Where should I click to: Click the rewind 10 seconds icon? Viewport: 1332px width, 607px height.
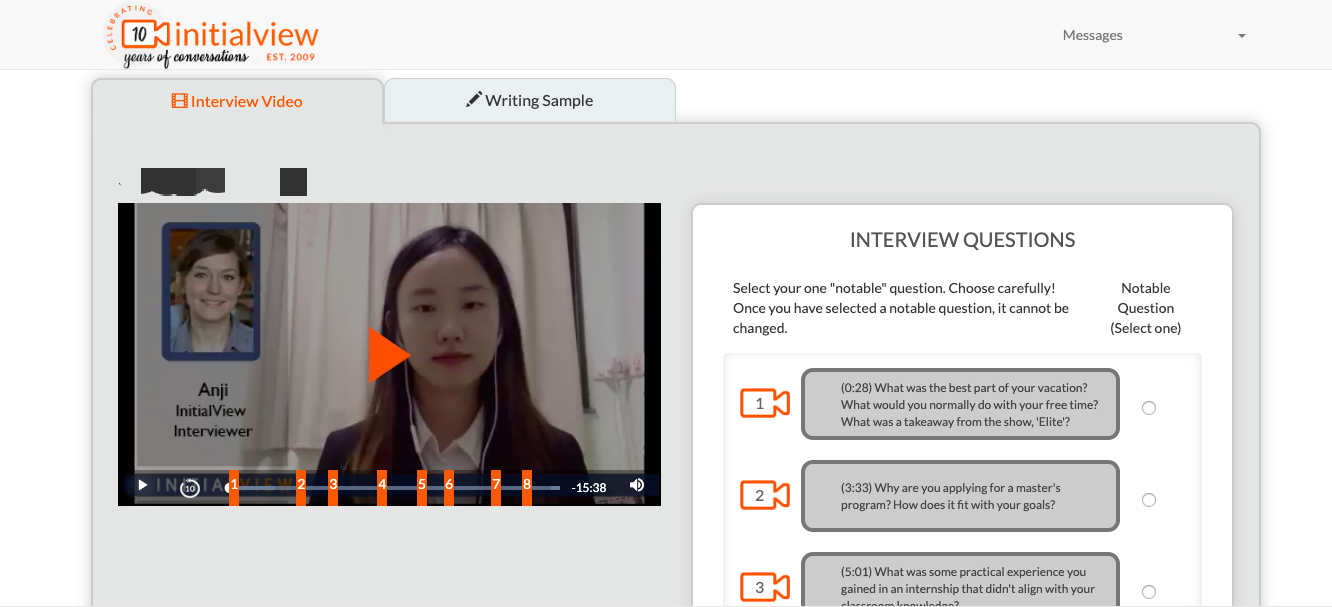(188, 486)
